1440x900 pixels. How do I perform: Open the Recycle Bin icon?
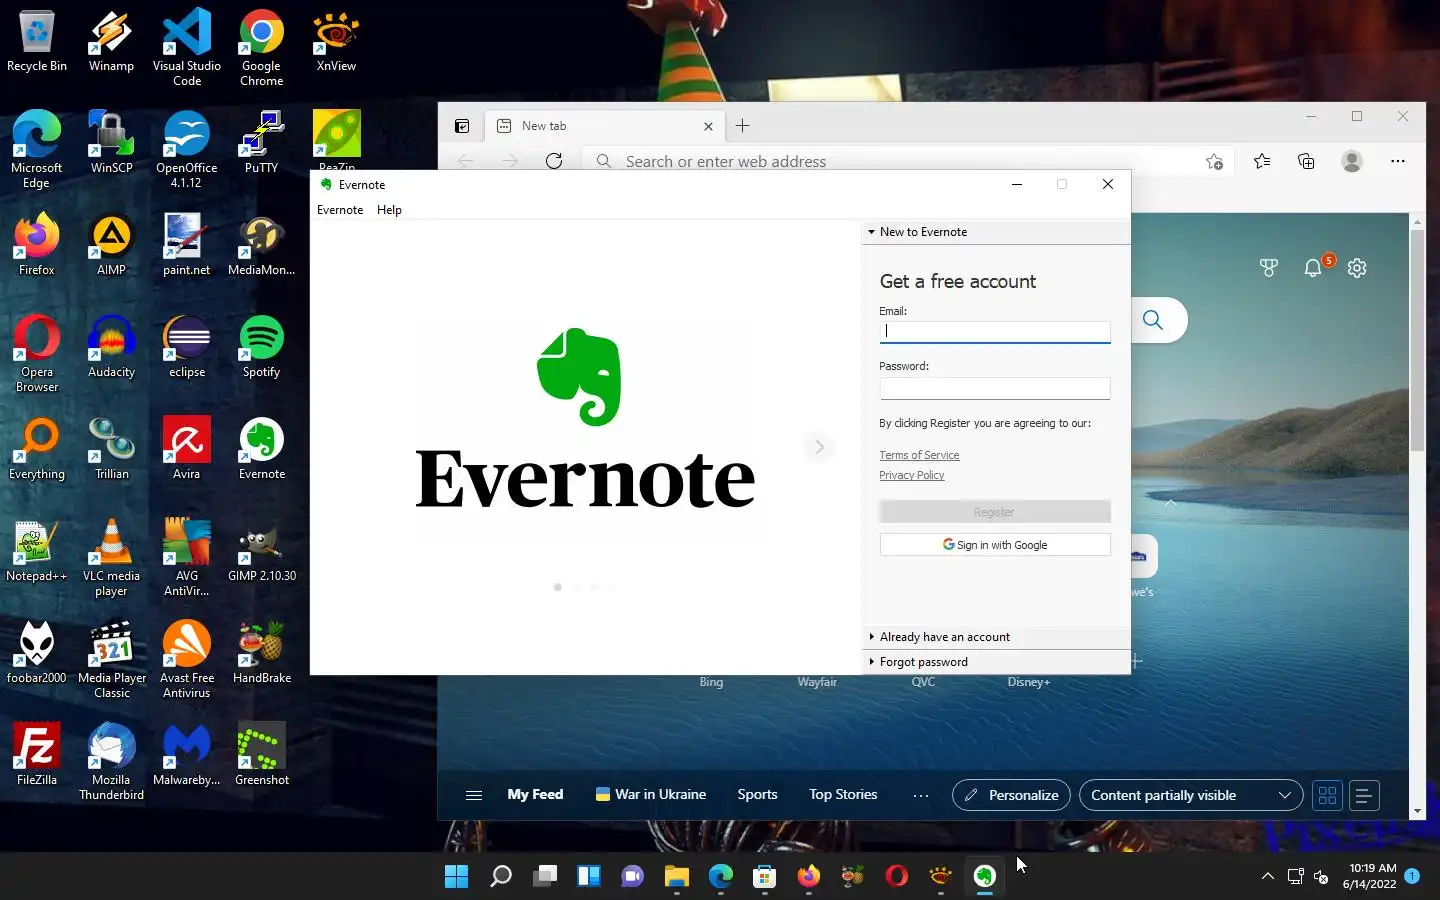[x=37, y=41]
